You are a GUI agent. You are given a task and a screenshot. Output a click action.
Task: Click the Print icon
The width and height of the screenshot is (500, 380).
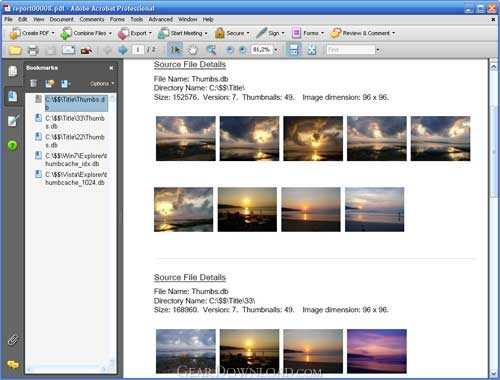point(33,50)
